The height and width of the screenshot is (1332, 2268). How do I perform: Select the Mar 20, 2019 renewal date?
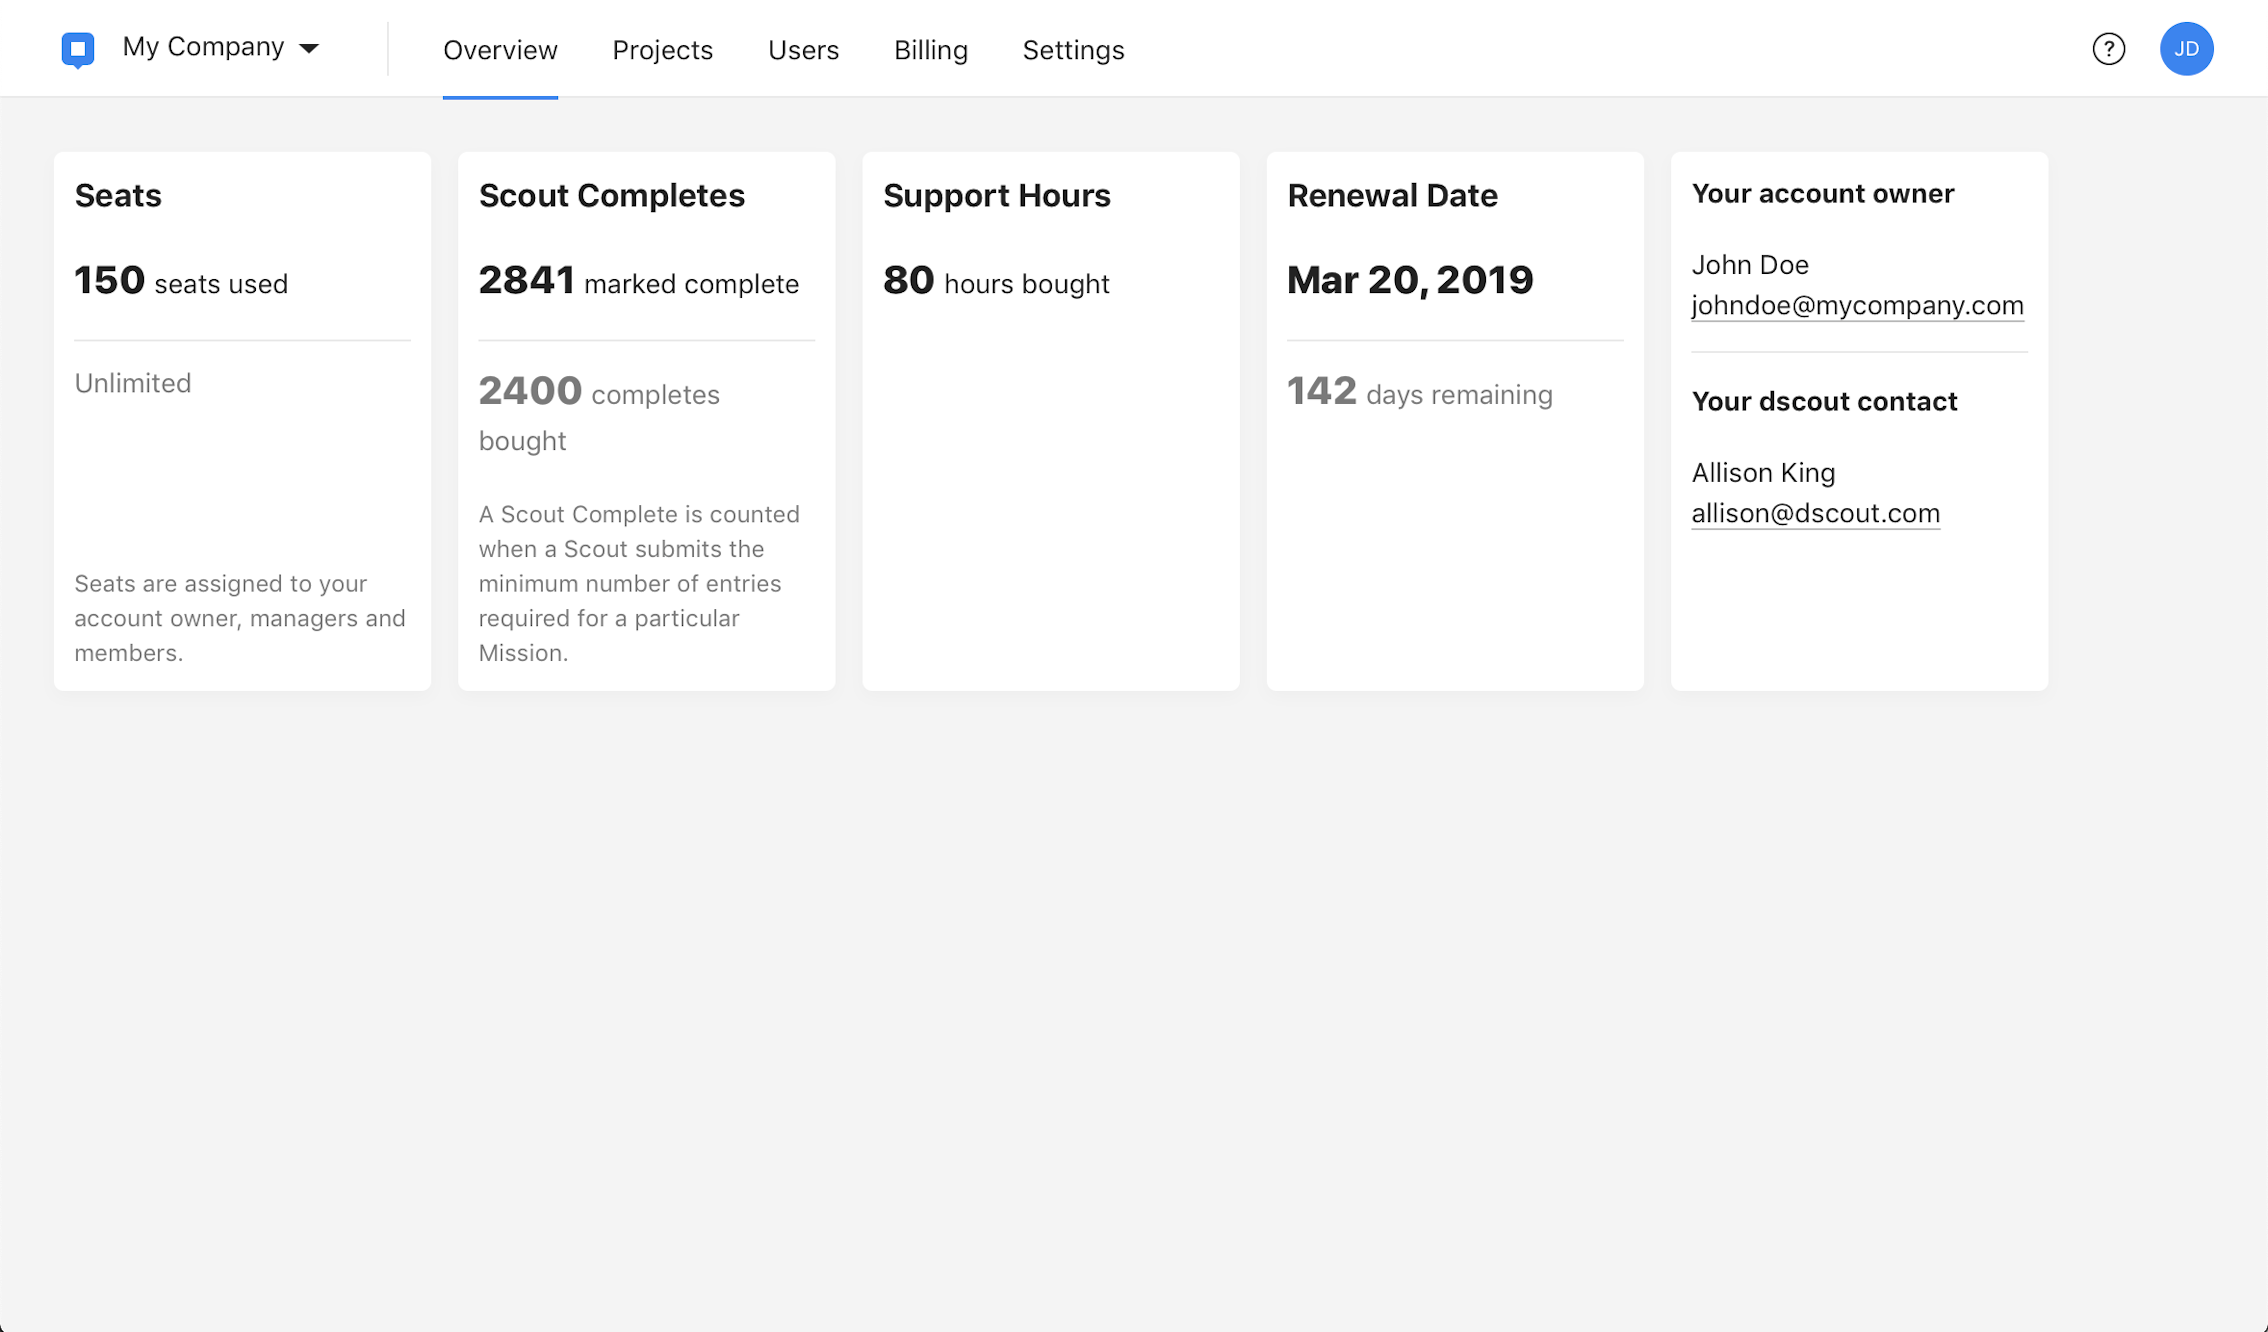point(1409,280)
